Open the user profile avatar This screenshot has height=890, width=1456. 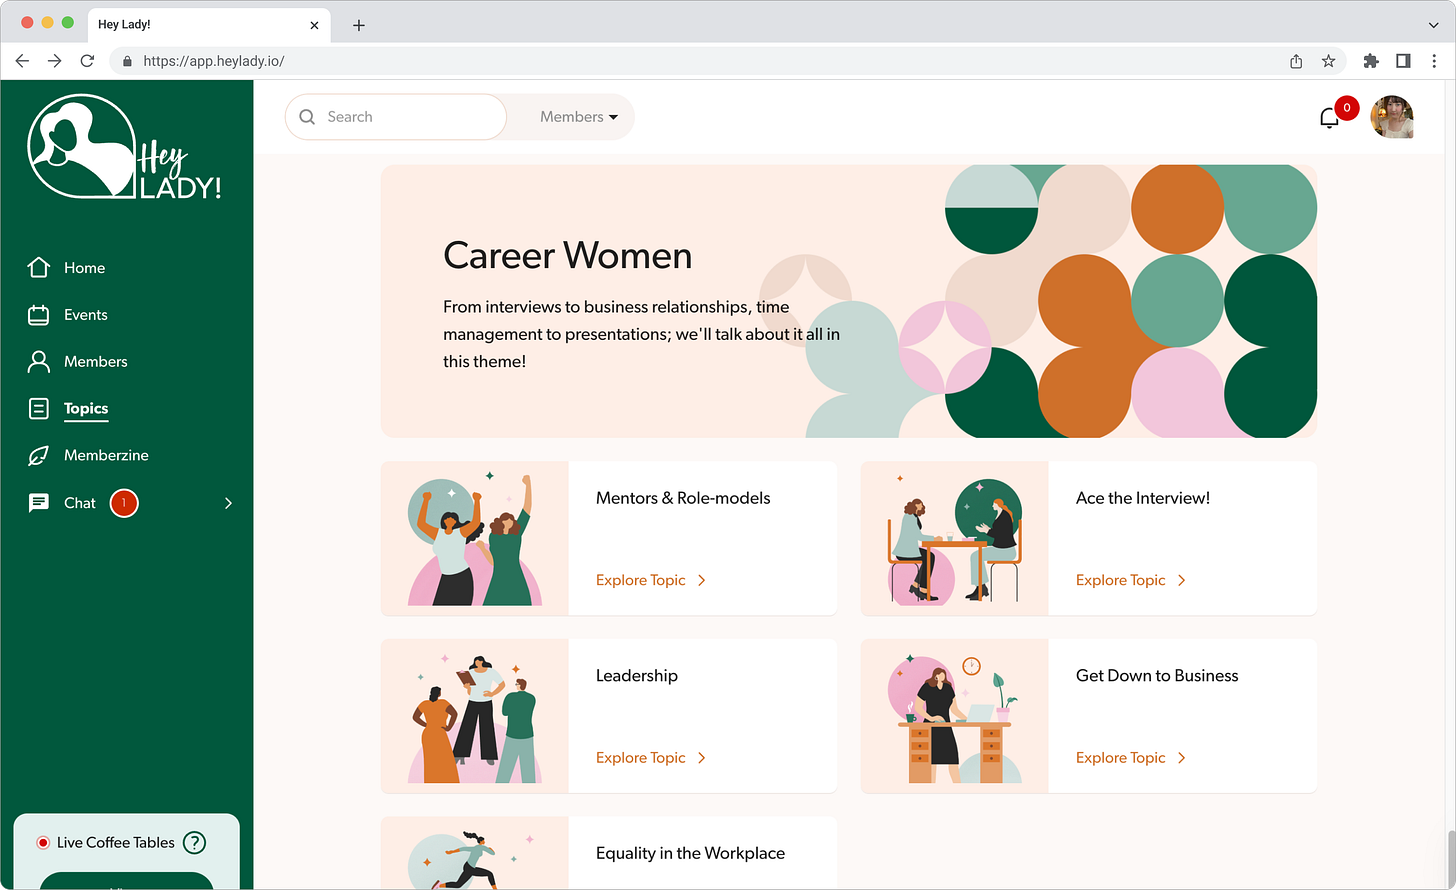1392,117
